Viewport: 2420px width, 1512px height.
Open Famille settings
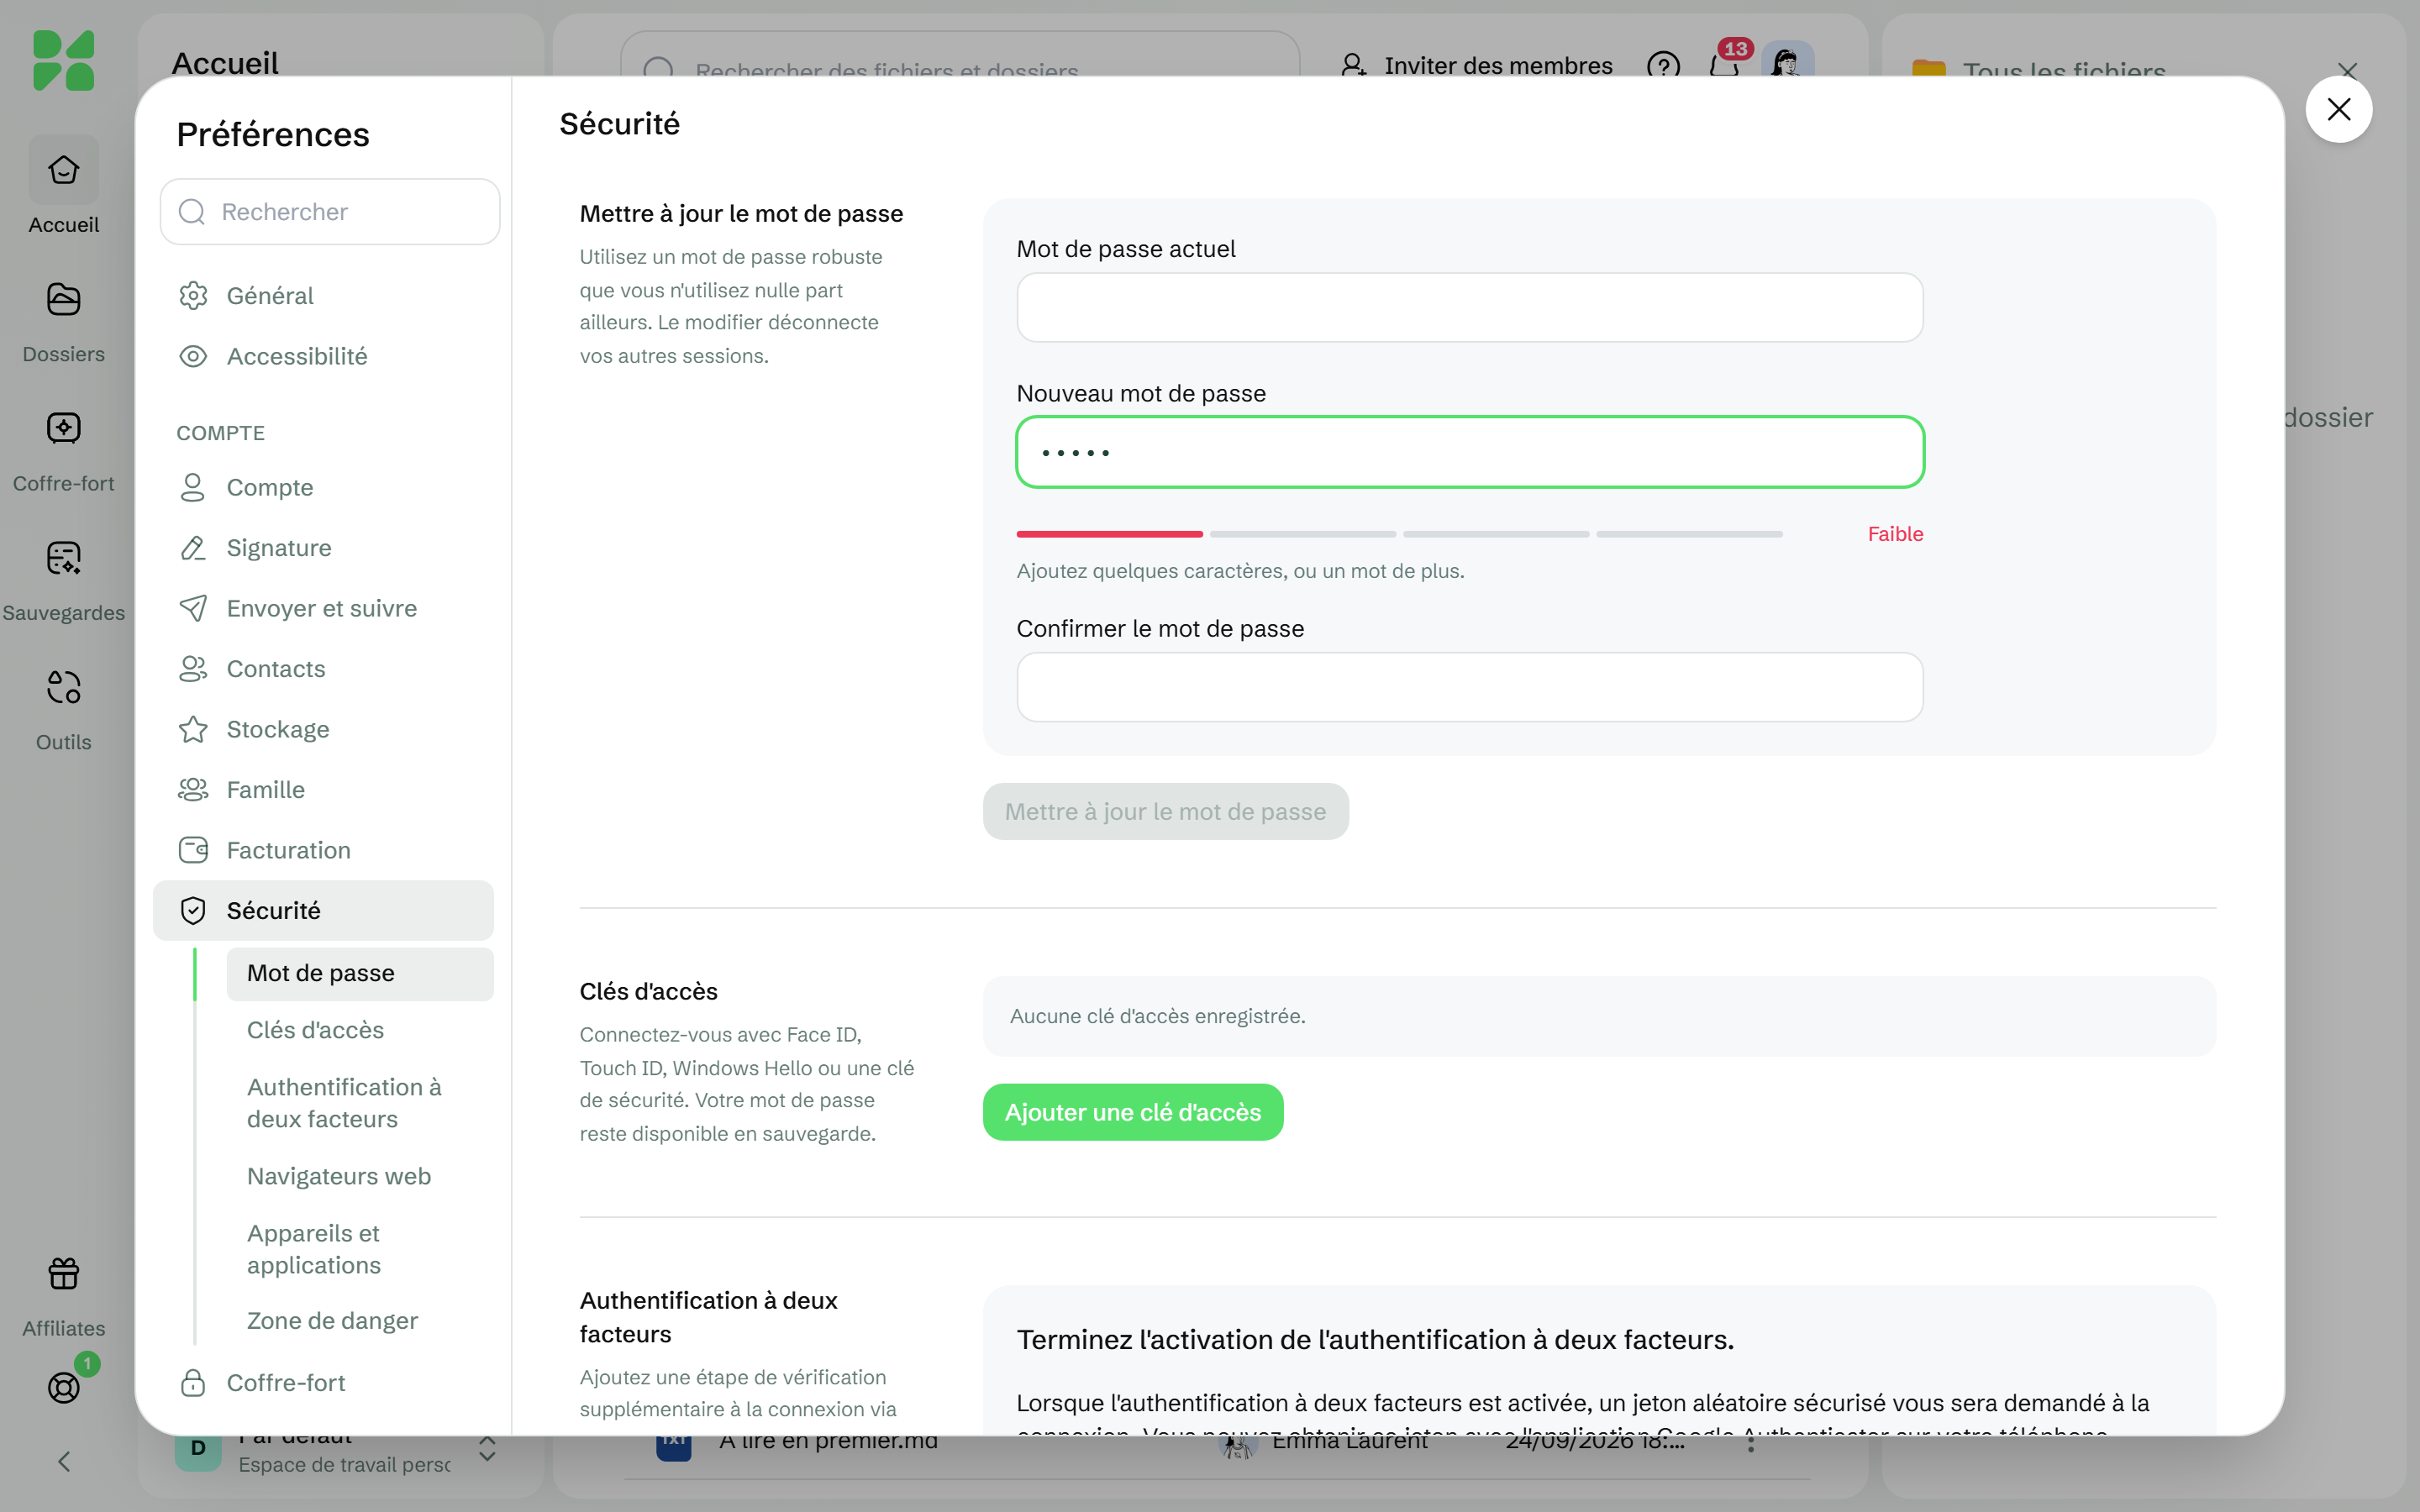coord(323,790)
